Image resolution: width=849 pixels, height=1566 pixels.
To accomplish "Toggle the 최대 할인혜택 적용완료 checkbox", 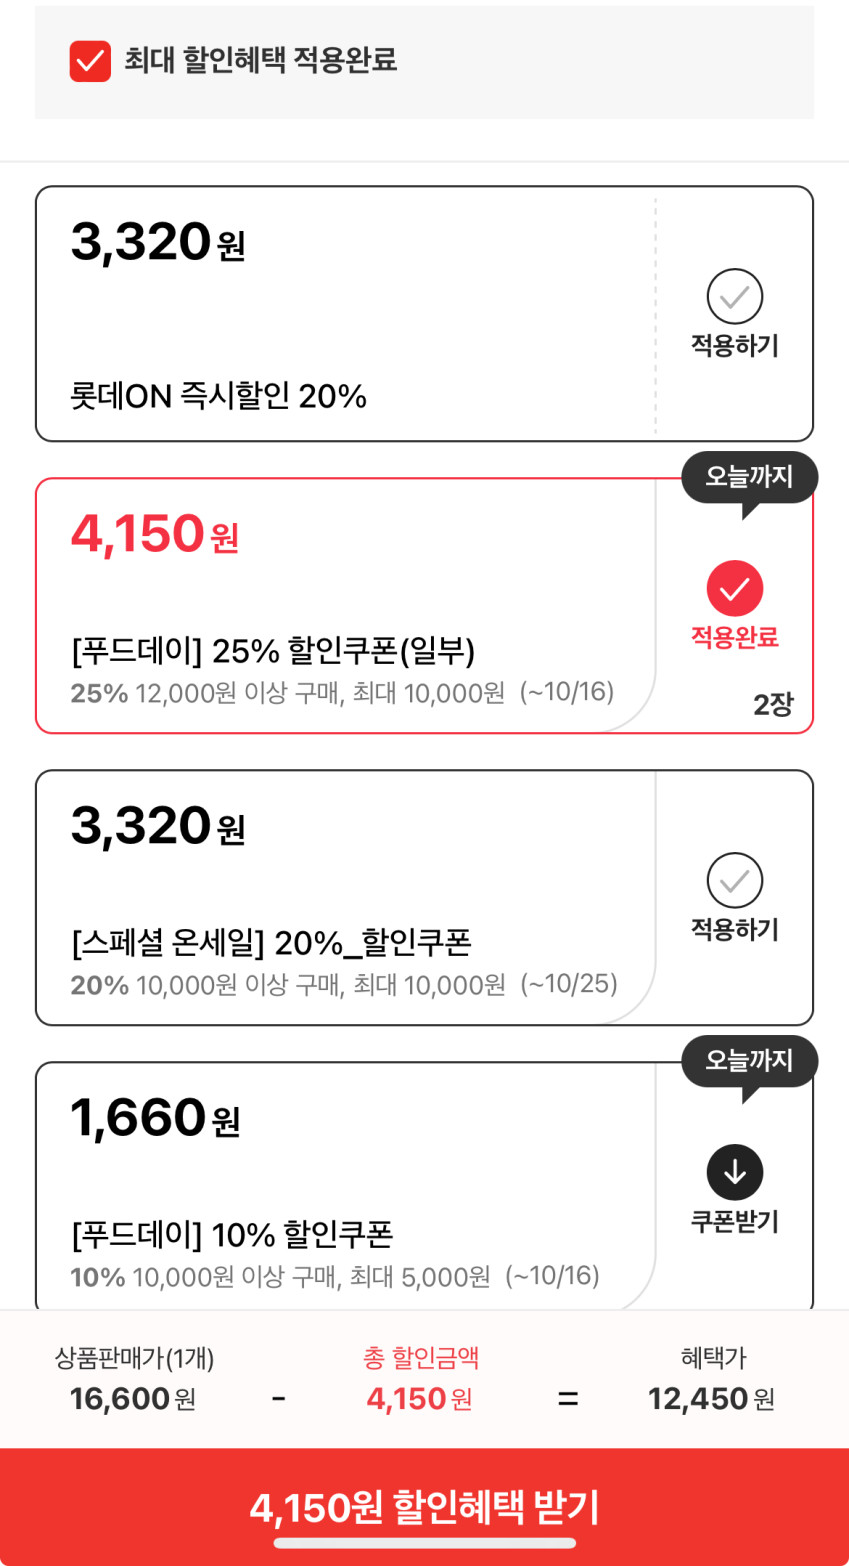I will coord(90,61).
